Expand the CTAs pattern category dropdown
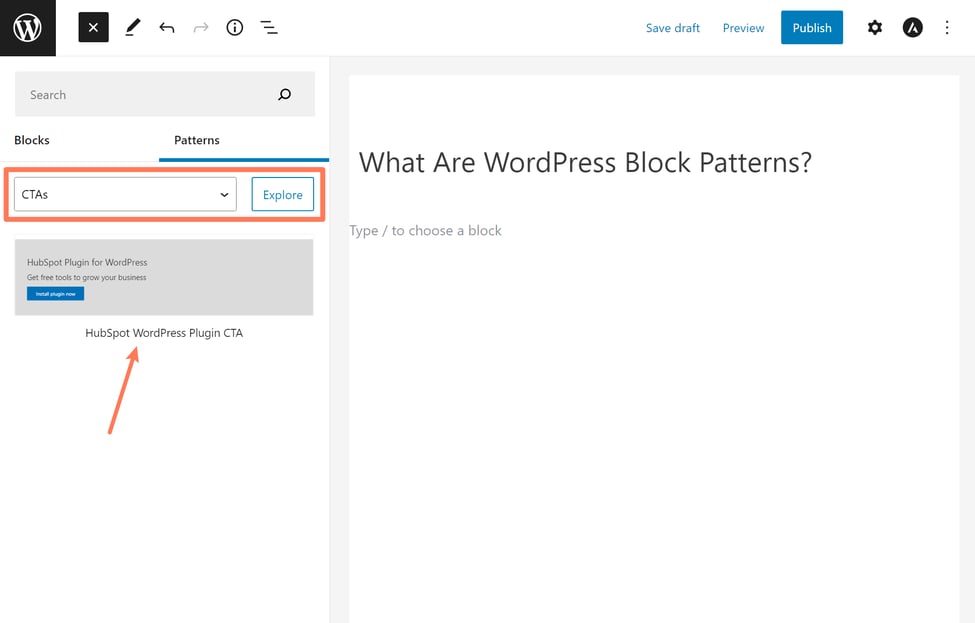Screen dimensions: 975x623 125,195
